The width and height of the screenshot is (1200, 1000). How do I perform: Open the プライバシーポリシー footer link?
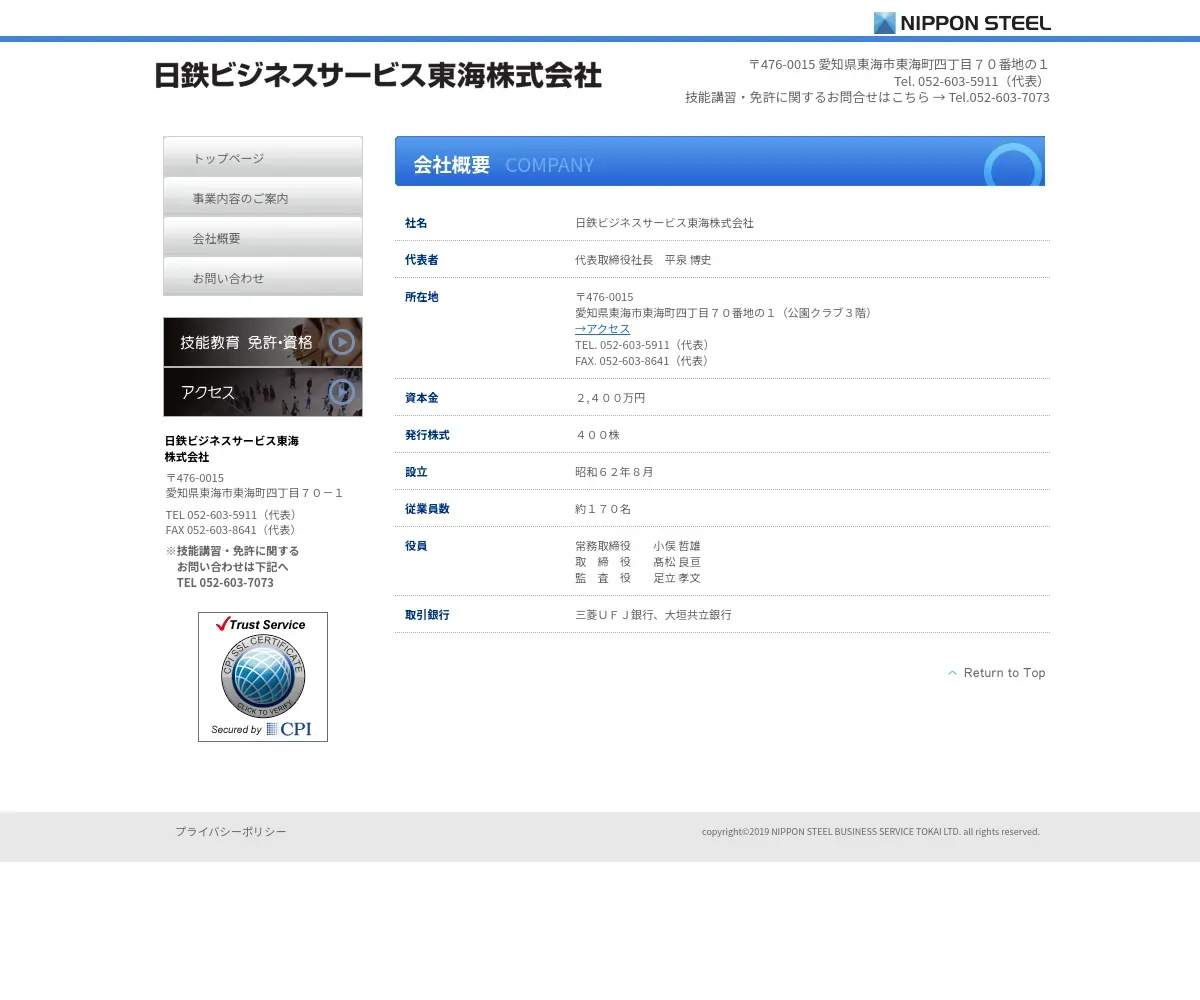tap(231, 832)
